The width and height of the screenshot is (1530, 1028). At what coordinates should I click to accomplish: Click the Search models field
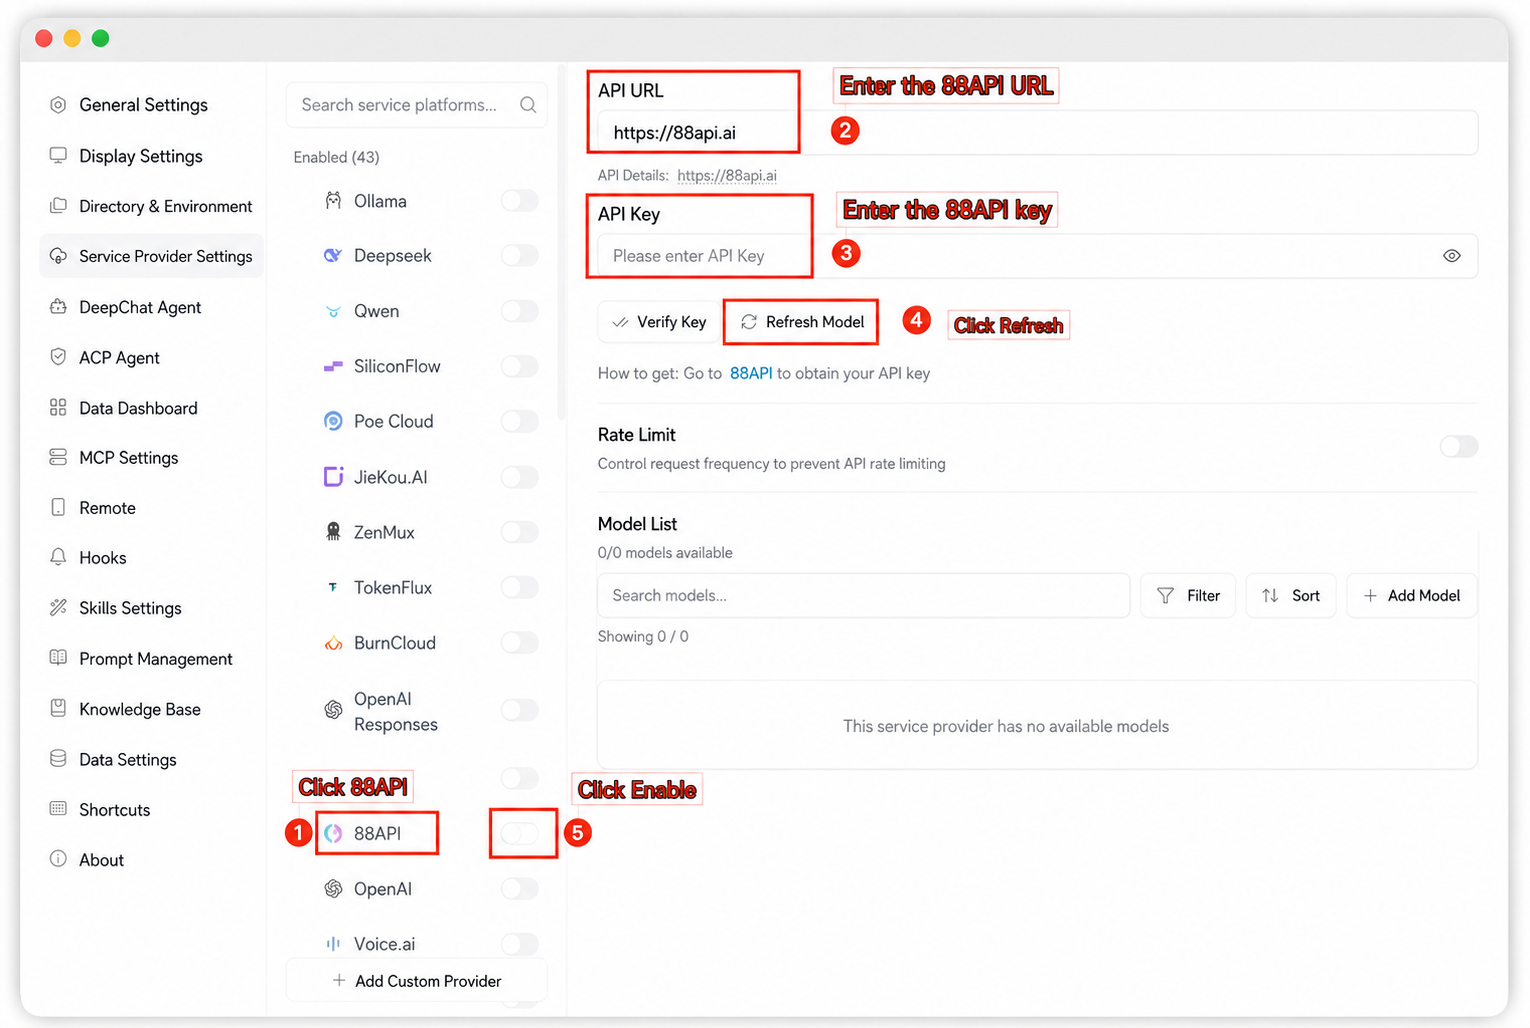pos(864,595)
